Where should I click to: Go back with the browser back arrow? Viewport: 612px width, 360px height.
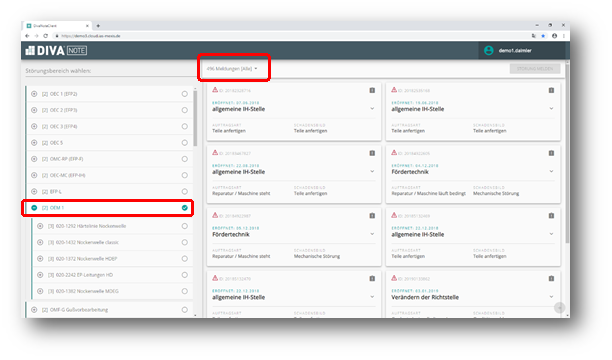(27, 36)
